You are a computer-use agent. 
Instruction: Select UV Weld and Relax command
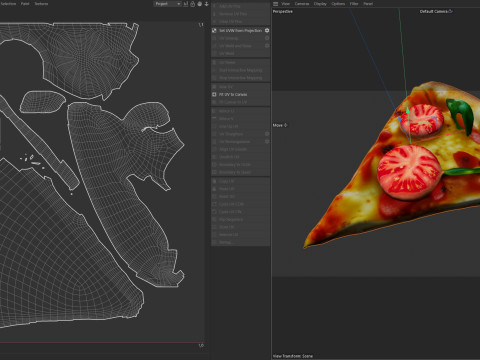pos(240,46)
